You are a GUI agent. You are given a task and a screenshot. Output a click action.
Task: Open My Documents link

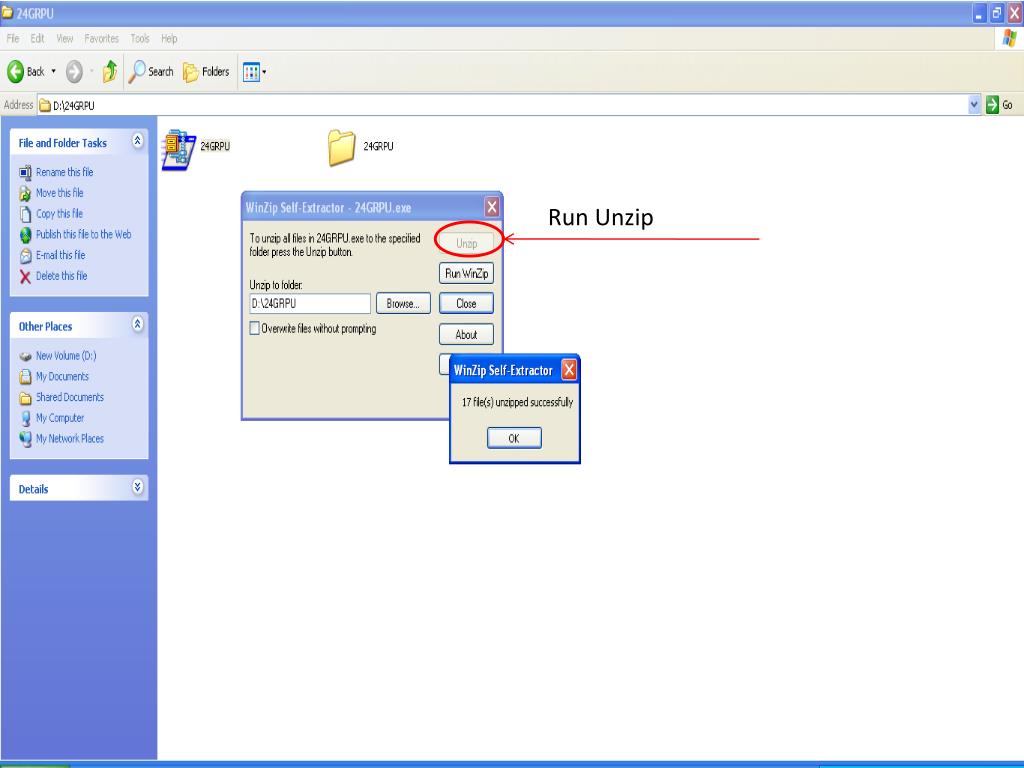pyautogui.click(x=62, y=377)
